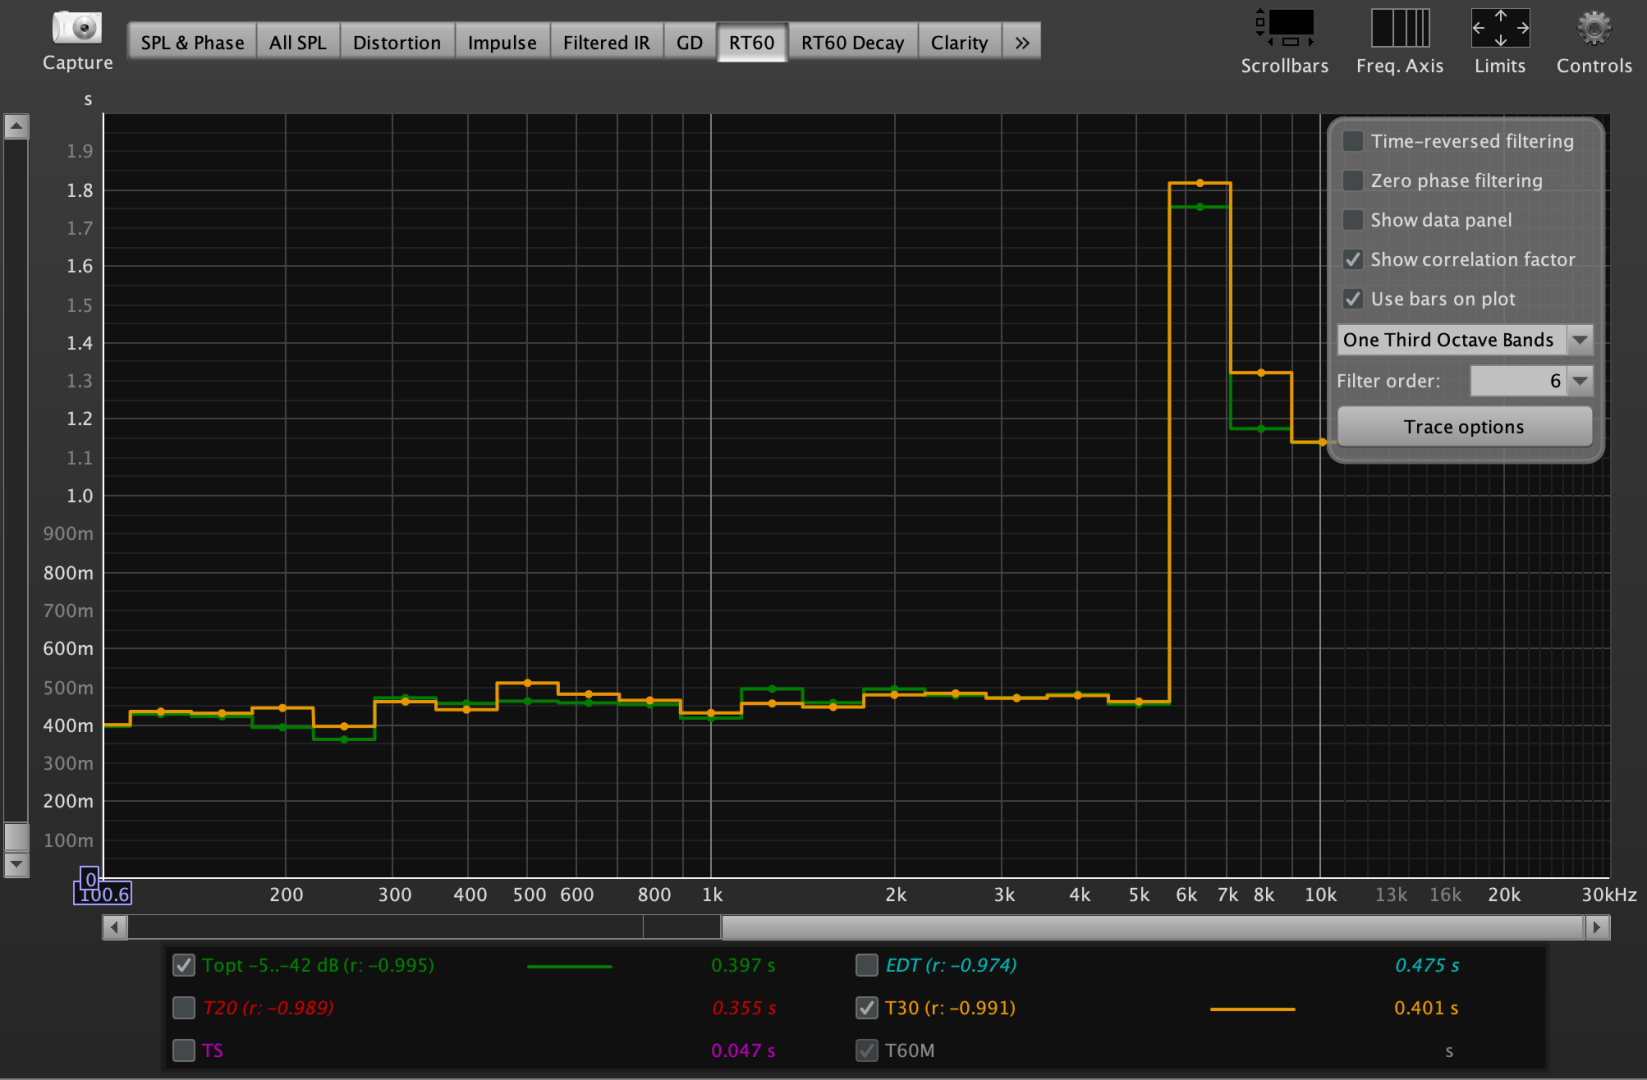This screenshot has width=1647, height=1080.
Task: Switch to the RT60 Decay tab
Action: (852, 43)
